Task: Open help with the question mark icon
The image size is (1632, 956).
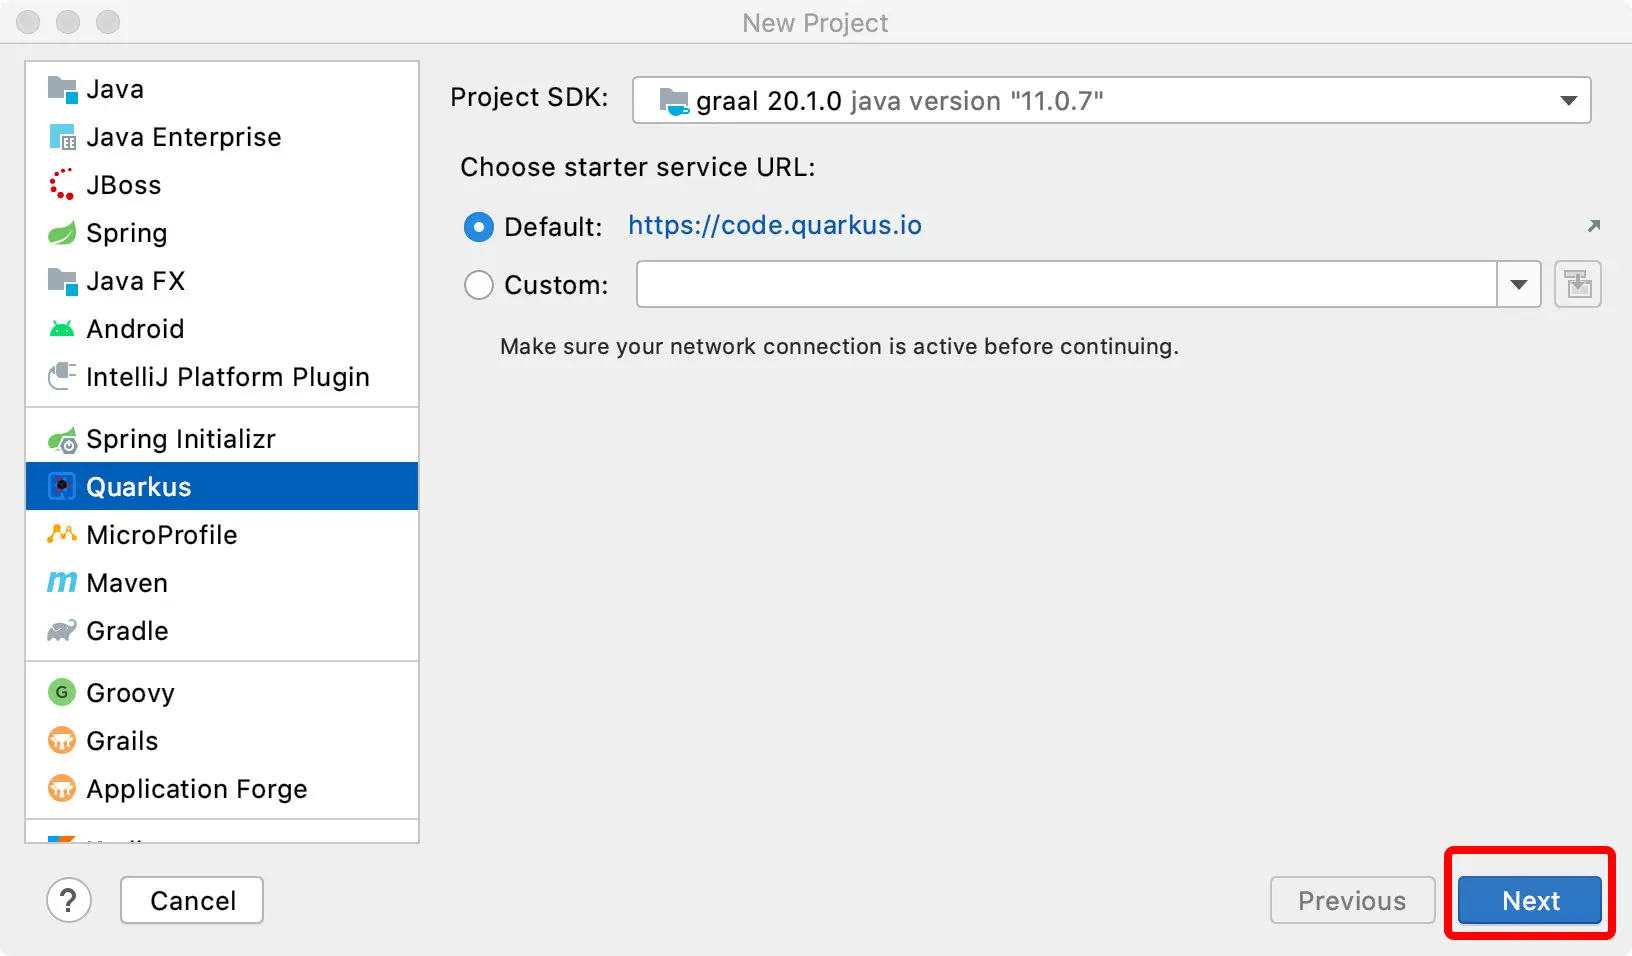Action: pyautogui.click(x=68, y=901)
